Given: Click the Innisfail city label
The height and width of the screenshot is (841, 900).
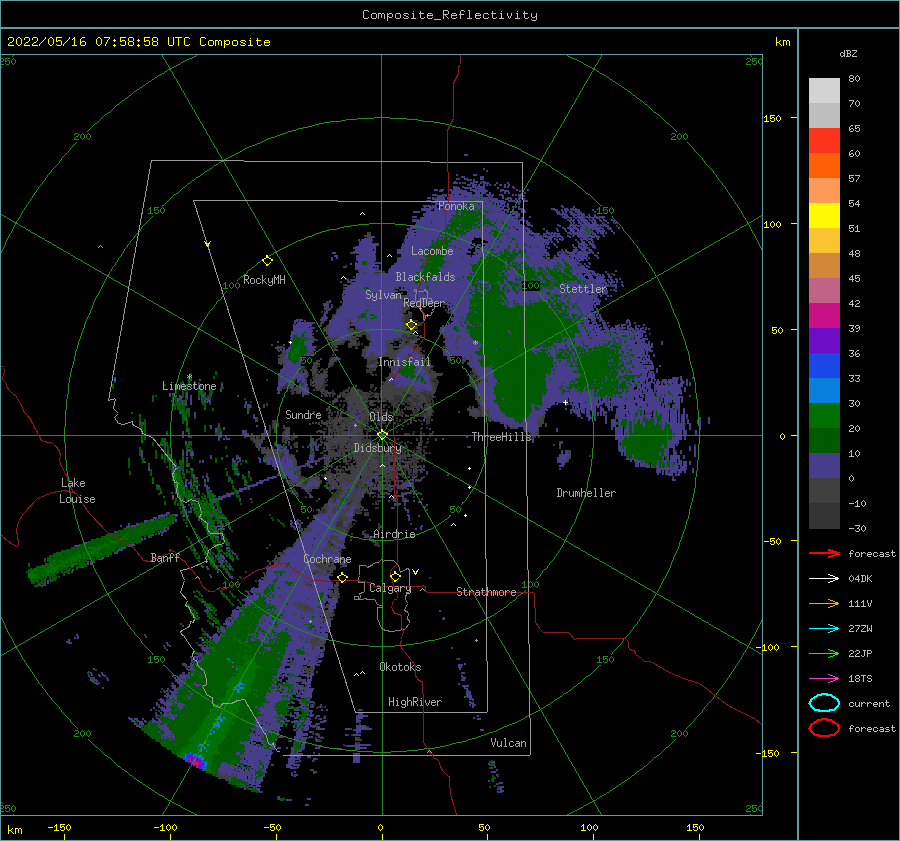Looking at the screenshot, I should click(404, 362).
